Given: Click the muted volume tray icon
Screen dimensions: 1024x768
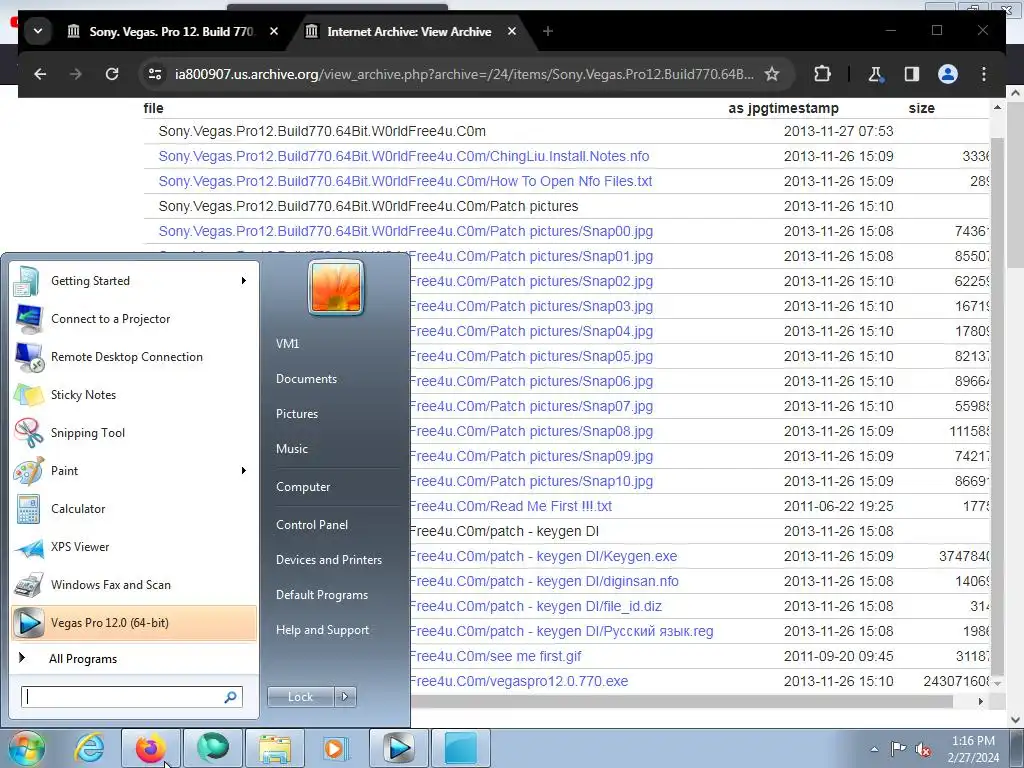Looking at the screenshot, I should pyautogui.click(x=923, y=749).
